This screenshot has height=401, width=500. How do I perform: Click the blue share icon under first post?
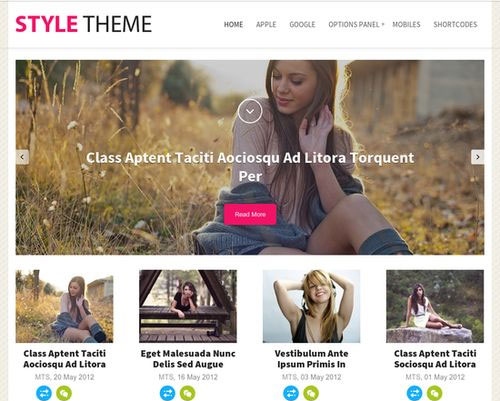pyautogui.click(x=44, y=393)
